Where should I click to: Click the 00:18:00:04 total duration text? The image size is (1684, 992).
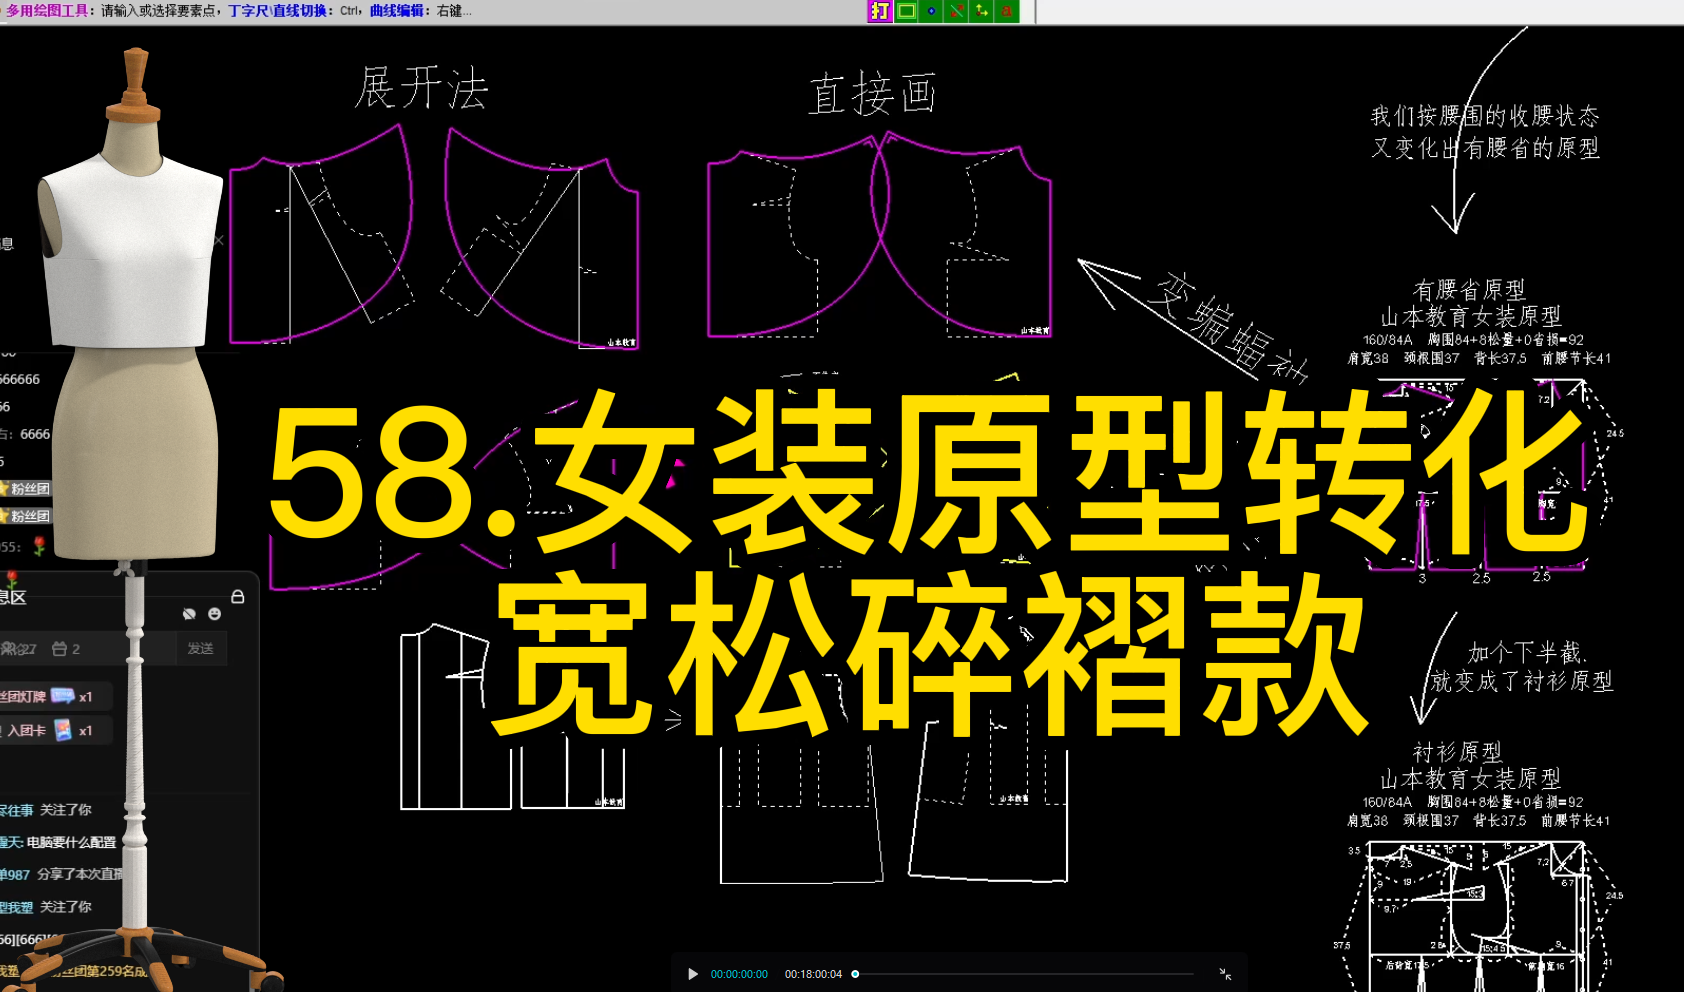813,974
